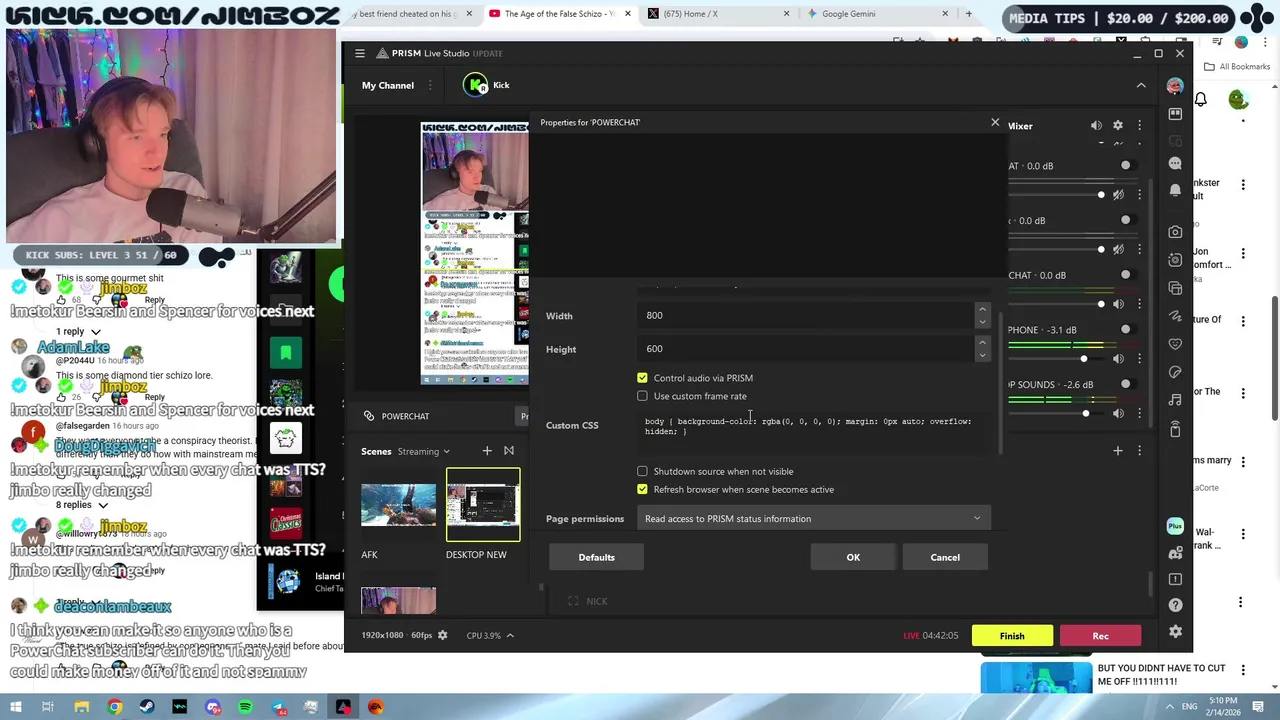Toggle Refresh browser when scene becomes active

(x=642, y=489)
